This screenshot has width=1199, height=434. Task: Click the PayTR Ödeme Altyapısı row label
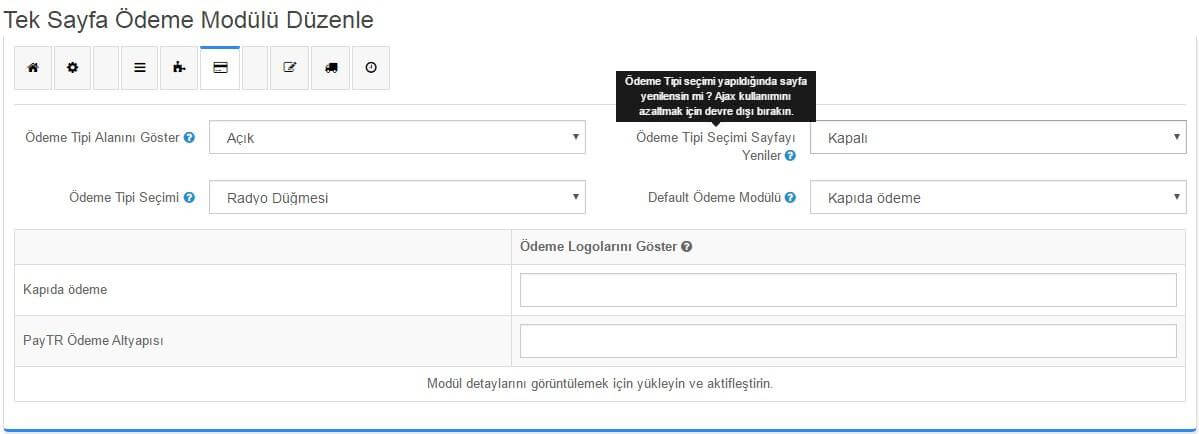(93, 341)
